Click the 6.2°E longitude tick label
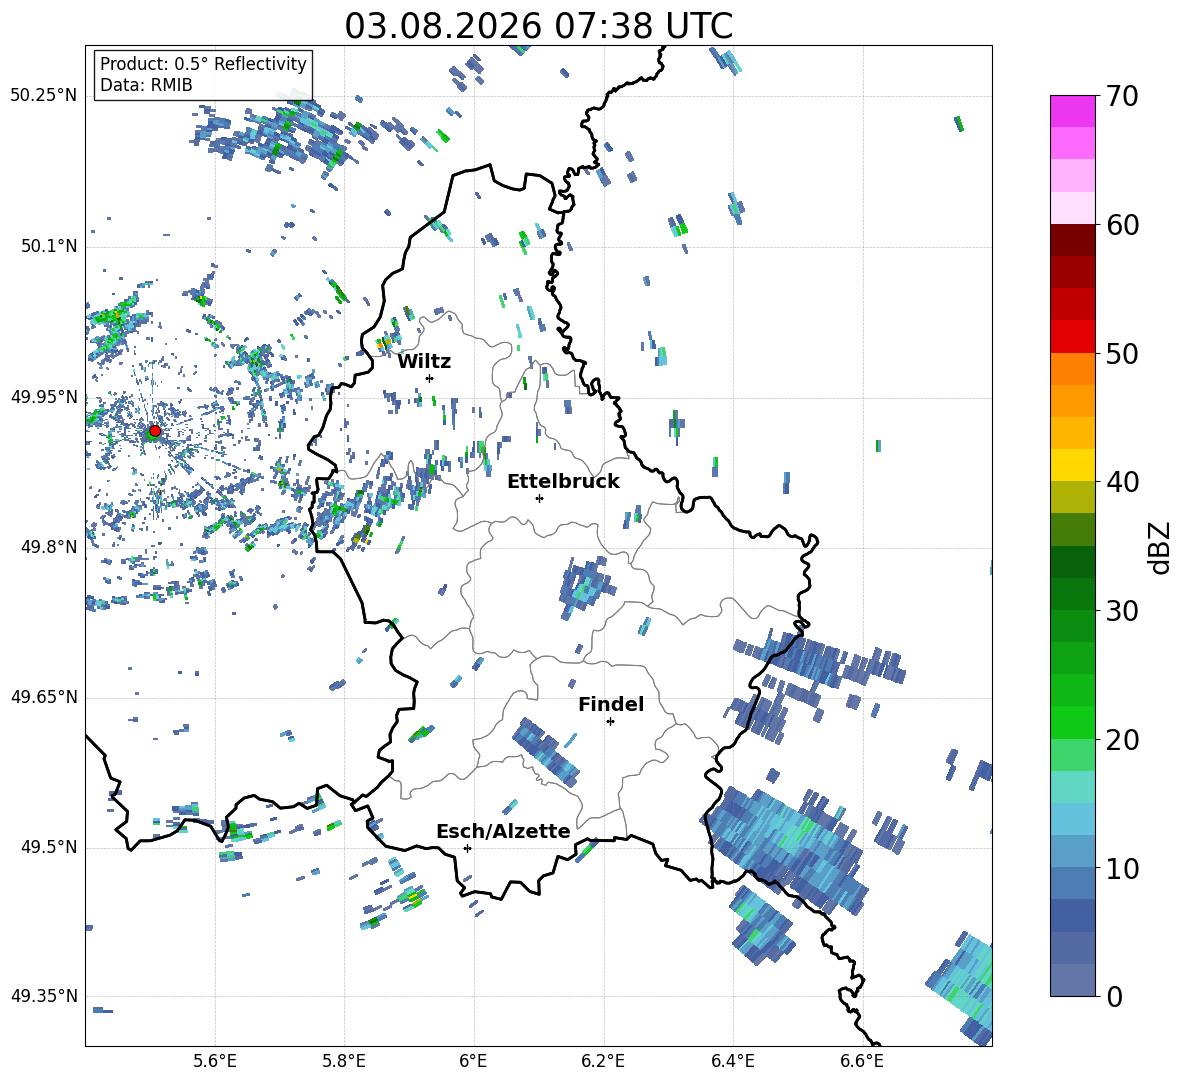The height and width of the screenshot is (1081, 1184). pyautogui.click(x=603, y=1061)
